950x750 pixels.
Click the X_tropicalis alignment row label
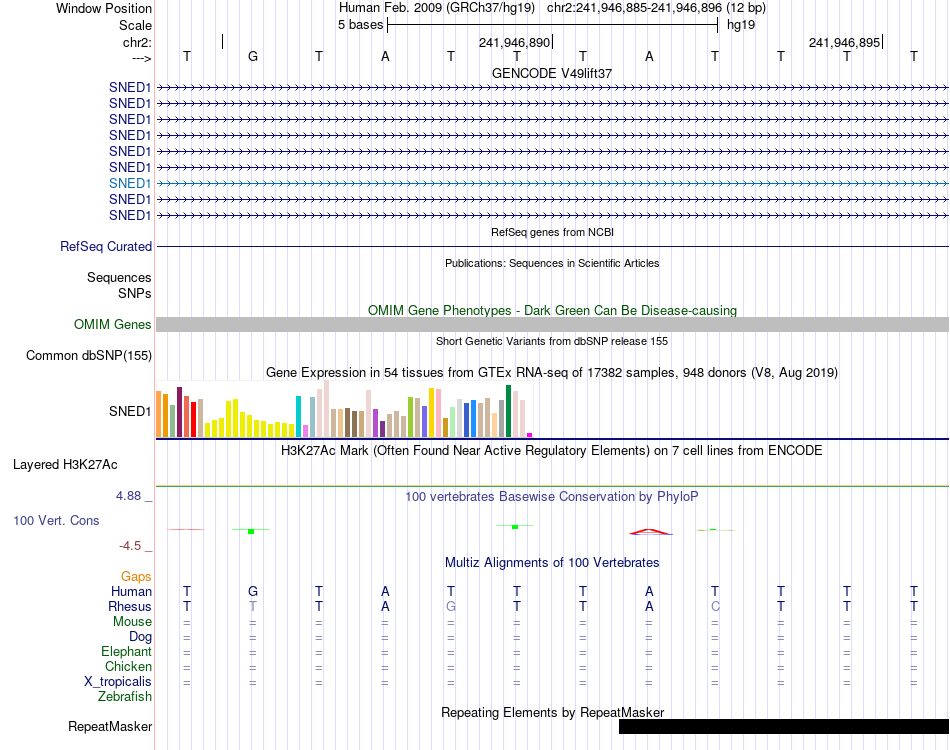click(x=118, y=682)
